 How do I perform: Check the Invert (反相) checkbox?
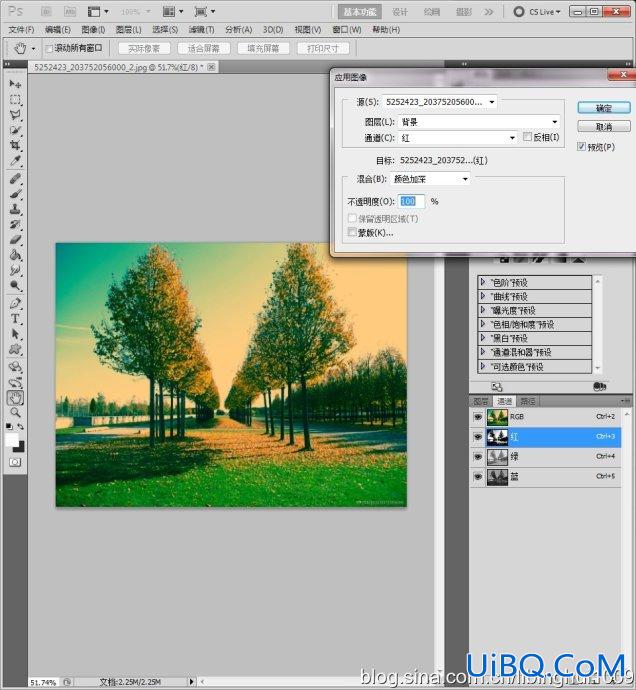[527, 137]
